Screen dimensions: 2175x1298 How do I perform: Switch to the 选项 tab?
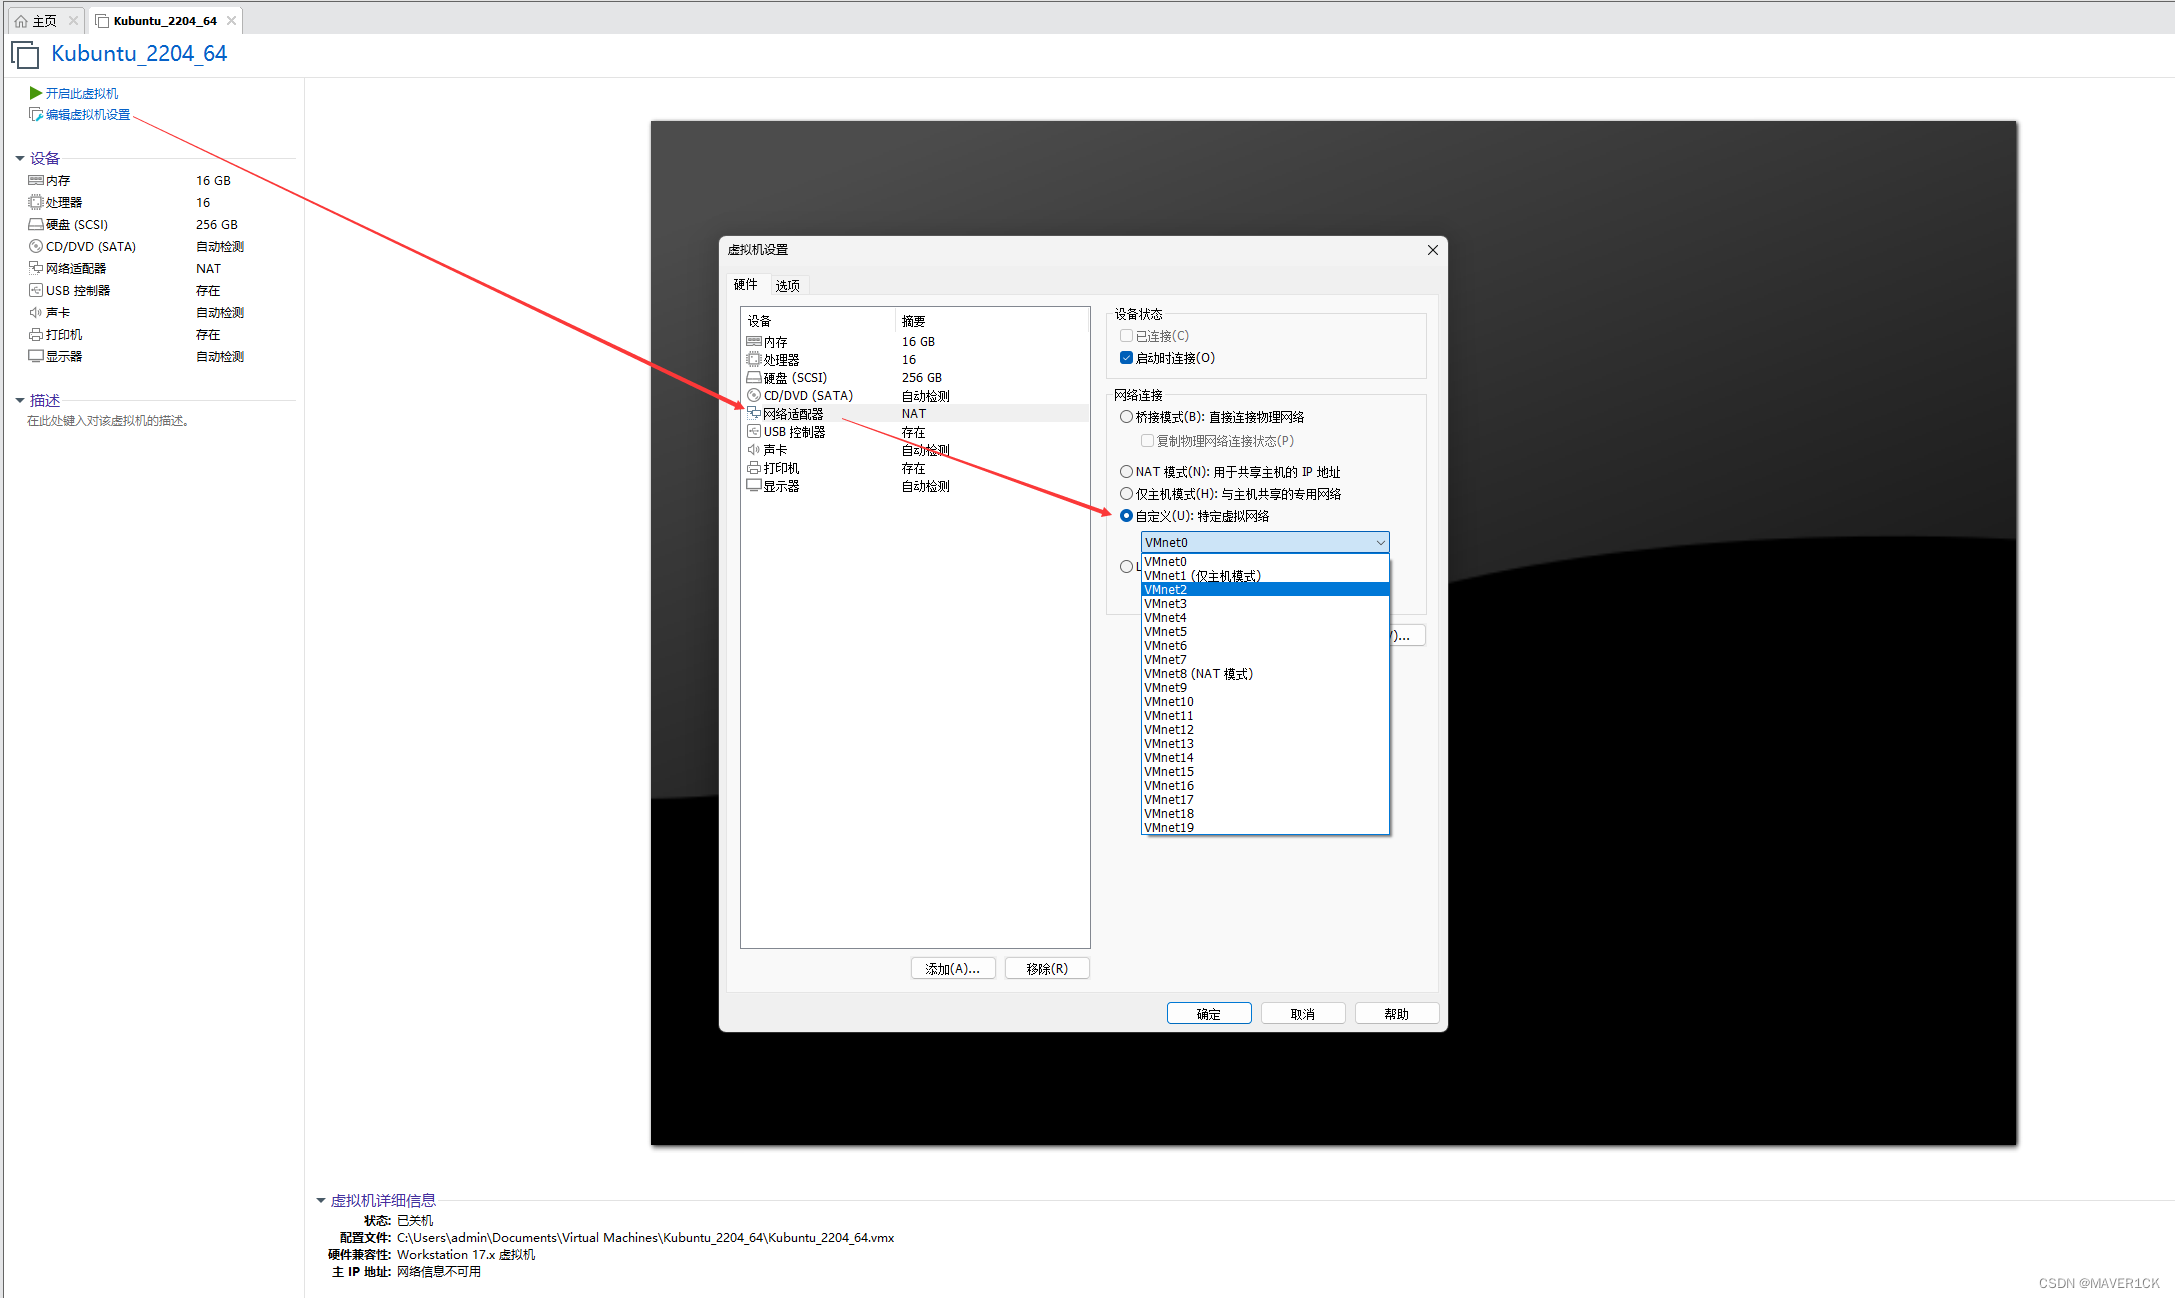pos(787,285)
